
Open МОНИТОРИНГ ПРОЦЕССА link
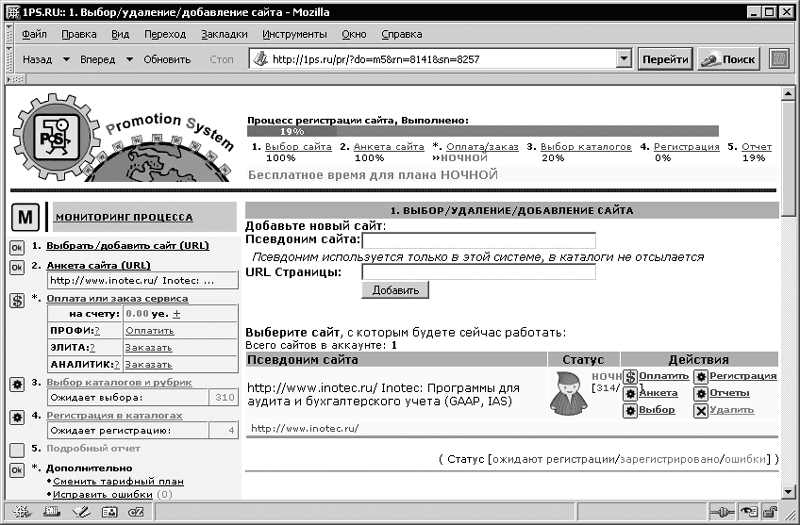[124, 217]
